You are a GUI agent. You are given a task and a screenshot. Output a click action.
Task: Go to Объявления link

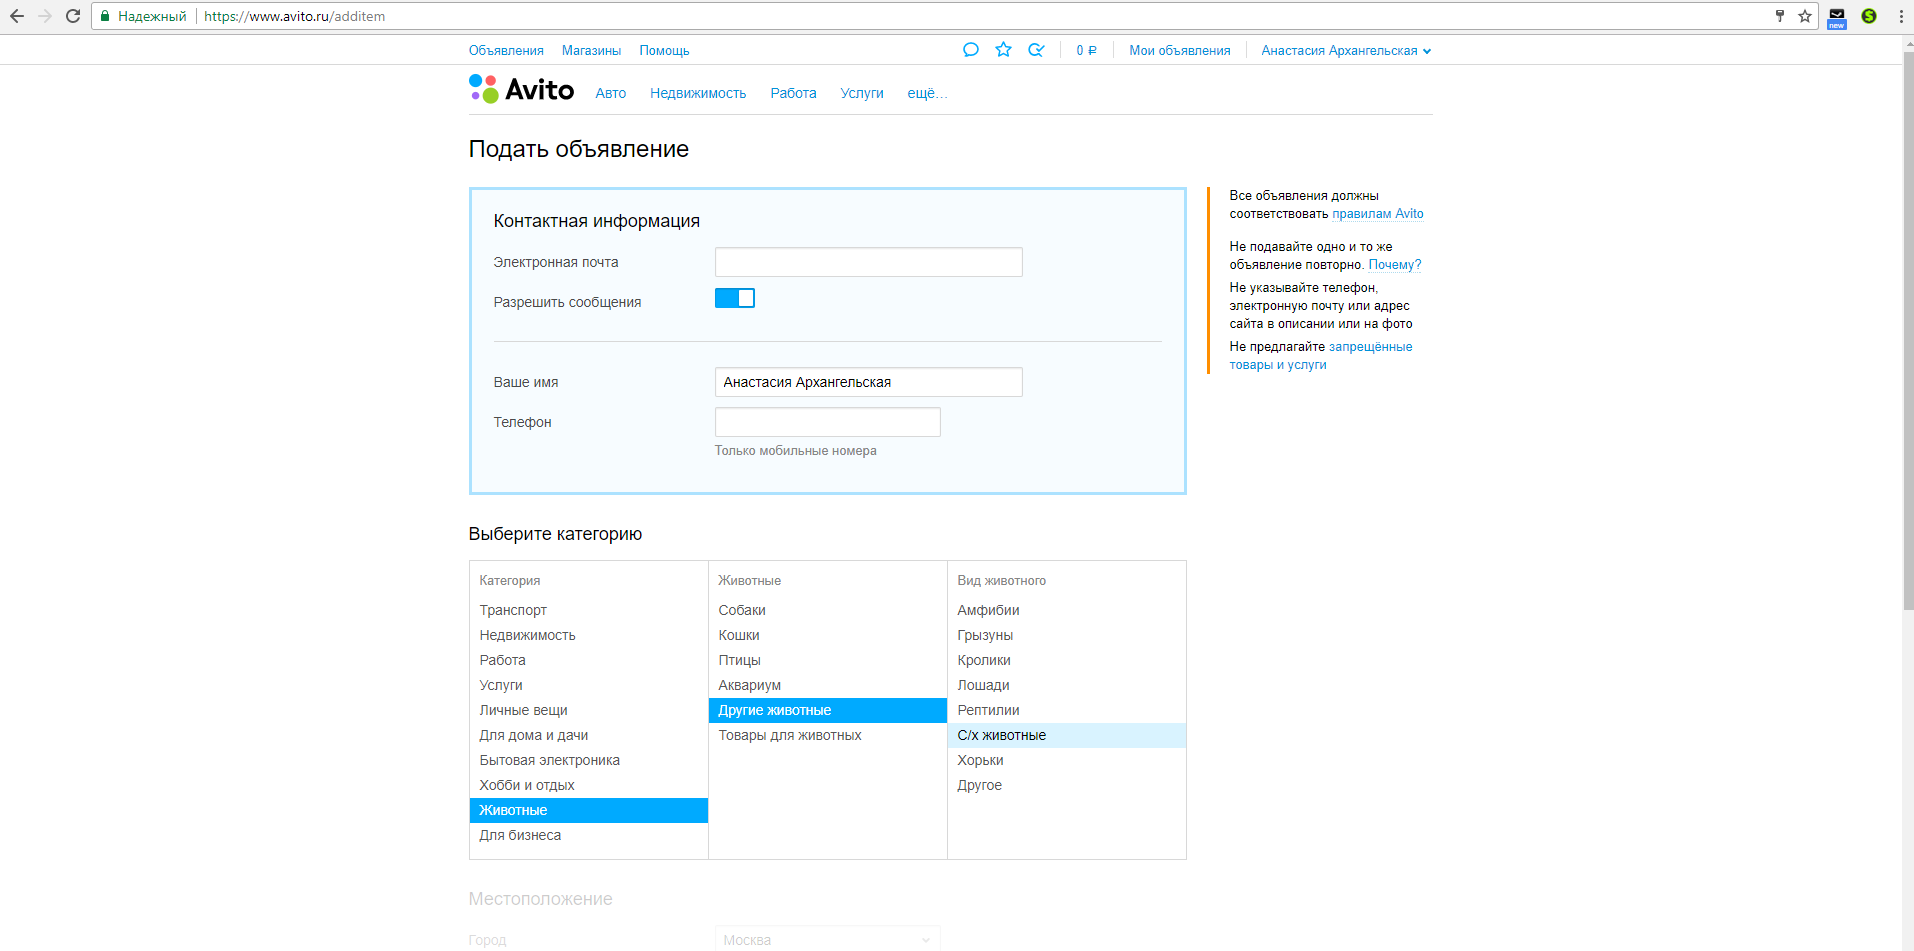pyautogui.click(x=506, y=51)
